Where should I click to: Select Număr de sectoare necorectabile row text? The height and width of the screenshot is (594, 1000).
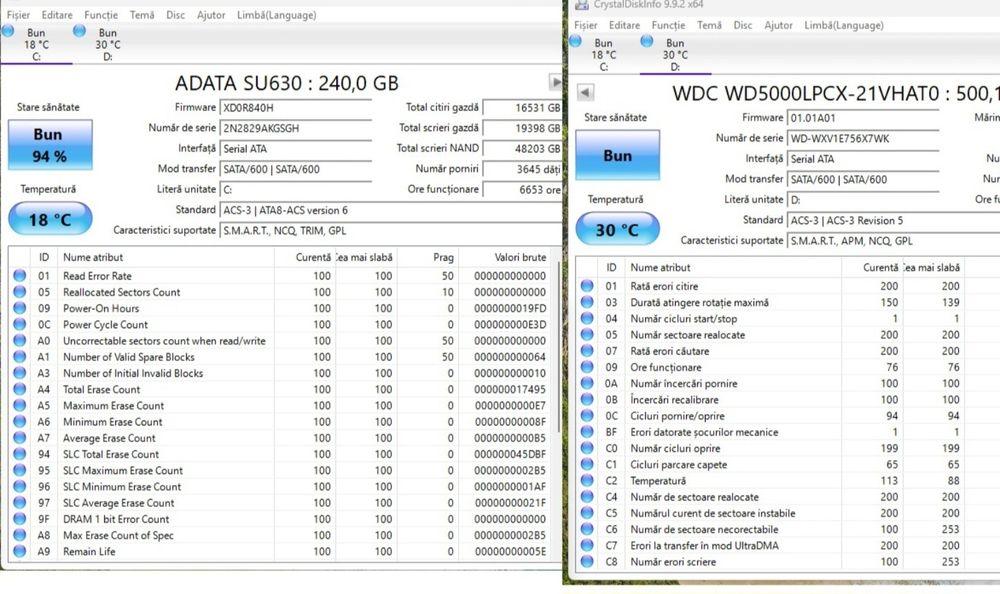point(704,530)
